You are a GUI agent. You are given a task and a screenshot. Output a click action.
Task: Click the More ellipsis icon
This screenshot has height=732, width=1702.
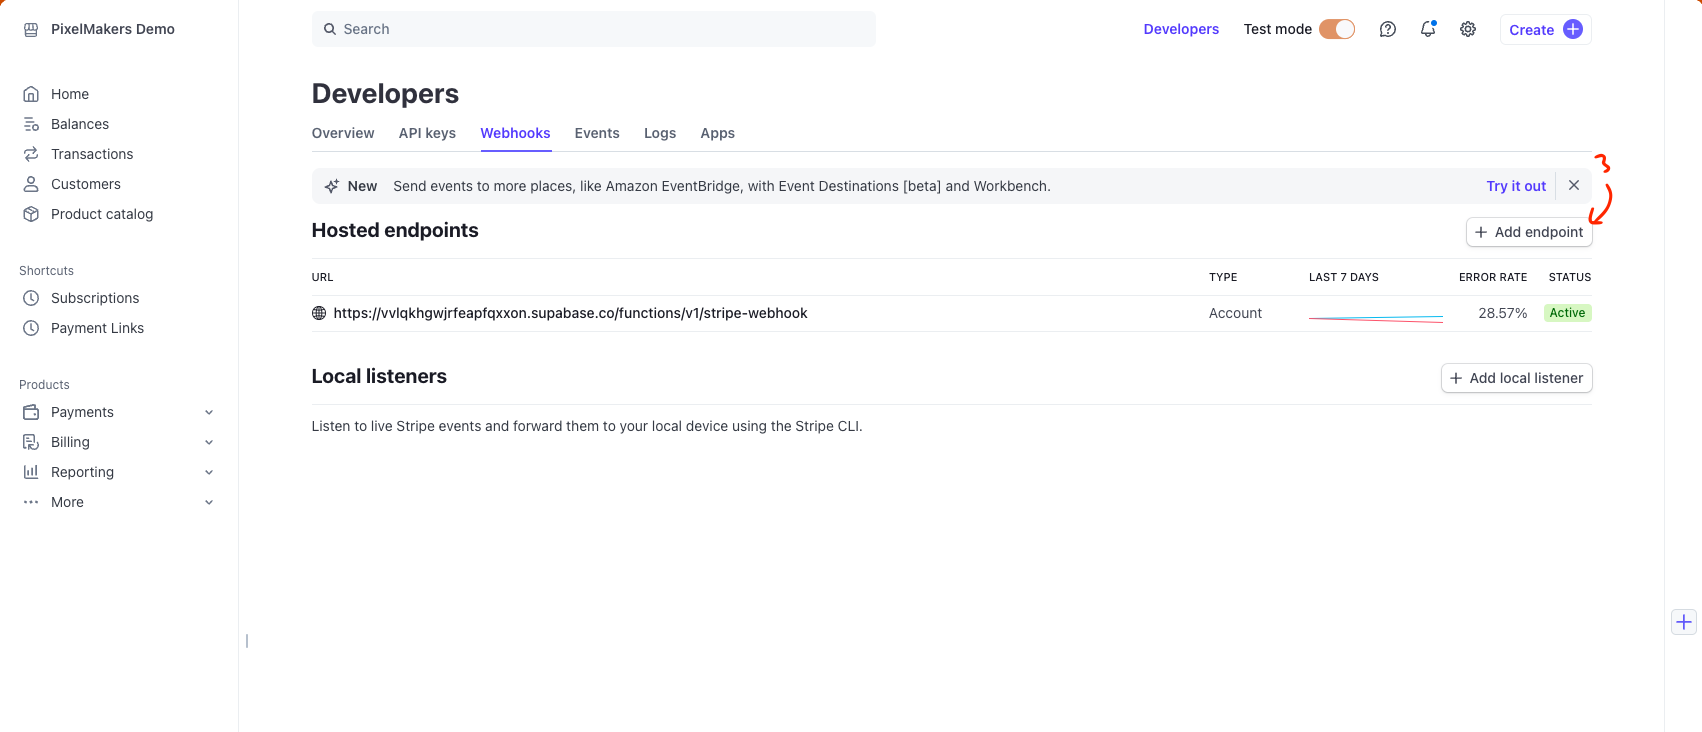coord(31,502)
